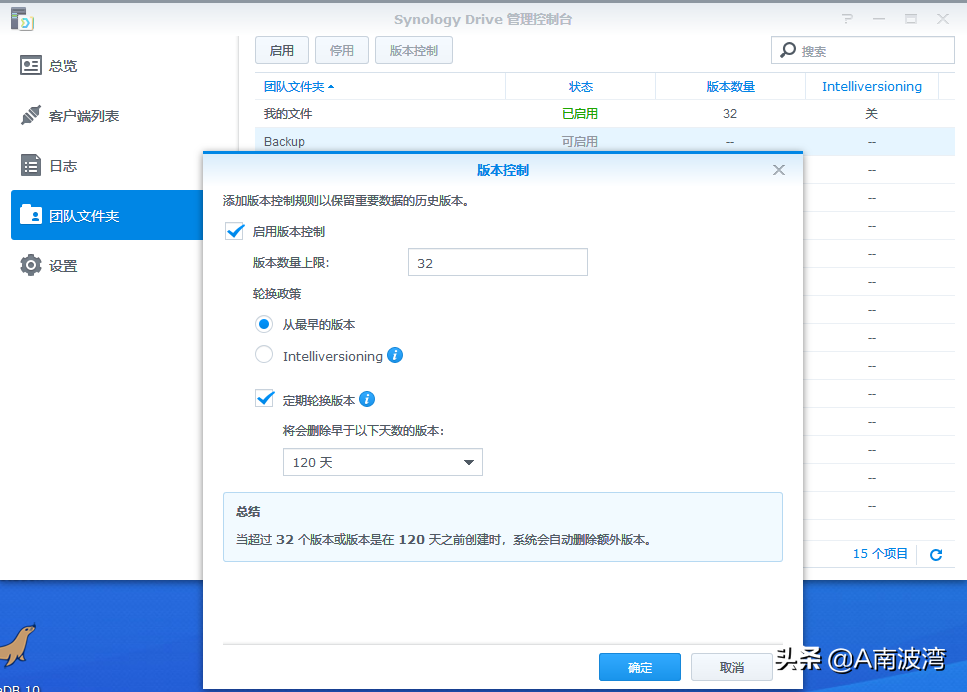Click the 设置 gear icon

[30, 265]
